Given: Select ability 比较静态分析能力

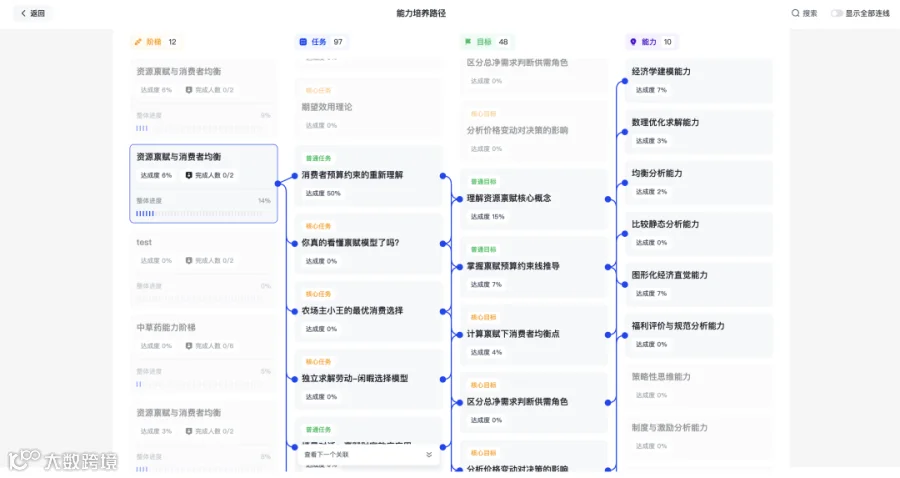Looking at the screenshot, I should point(699,233).
